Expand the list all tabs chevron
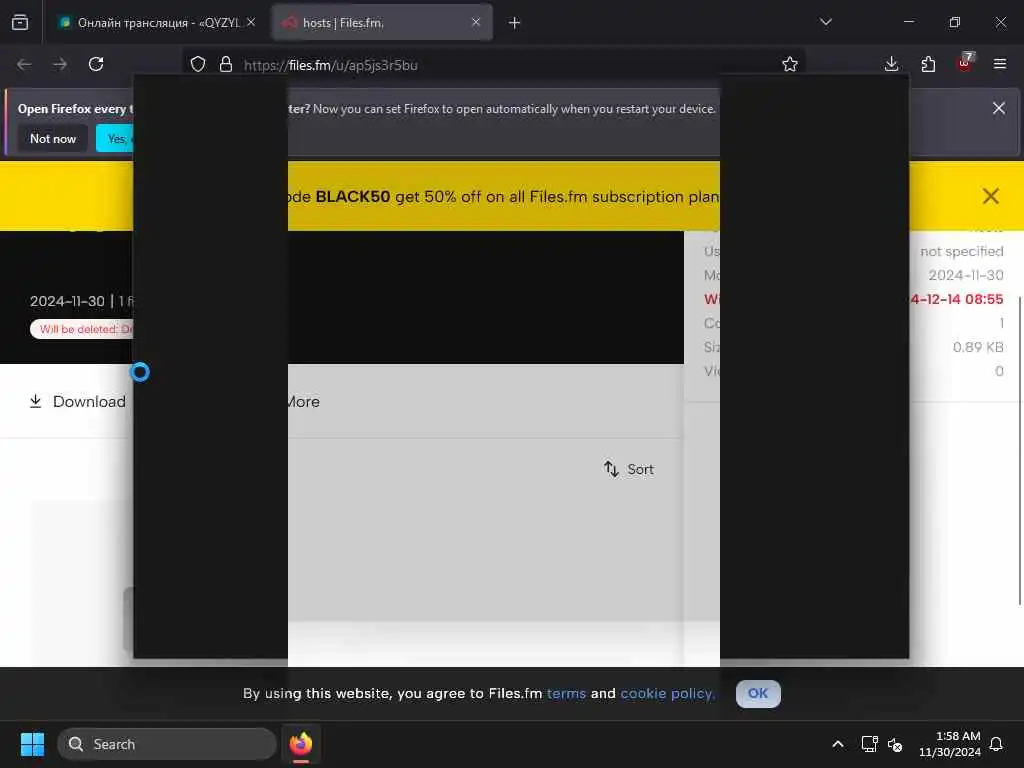 tap(826, 22)
